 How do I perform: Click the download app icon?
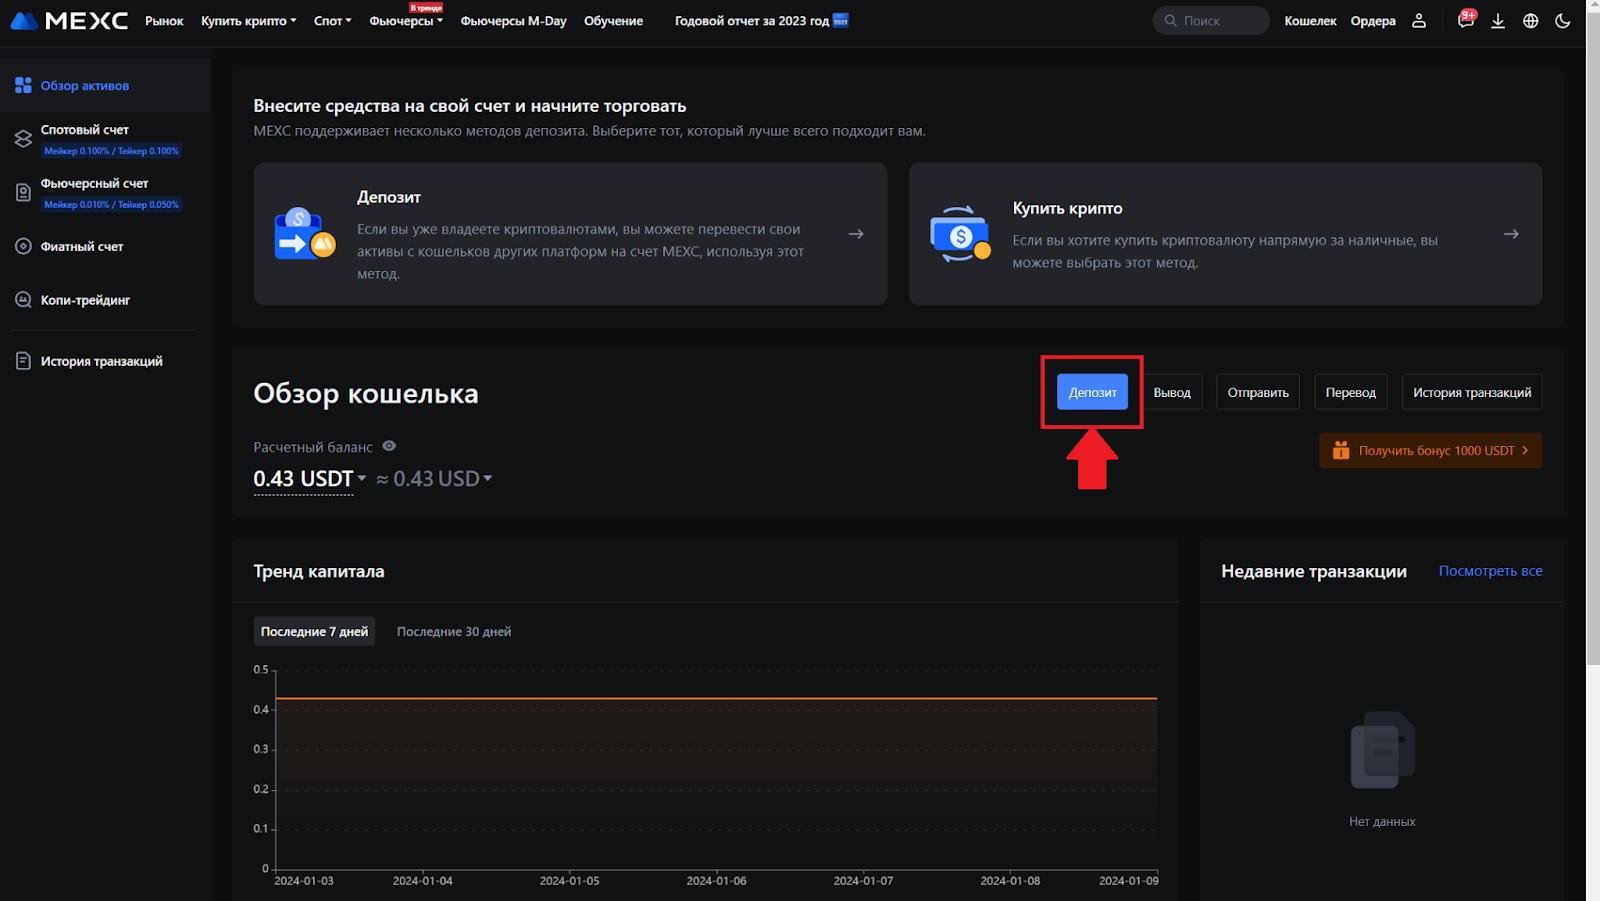1497,21
